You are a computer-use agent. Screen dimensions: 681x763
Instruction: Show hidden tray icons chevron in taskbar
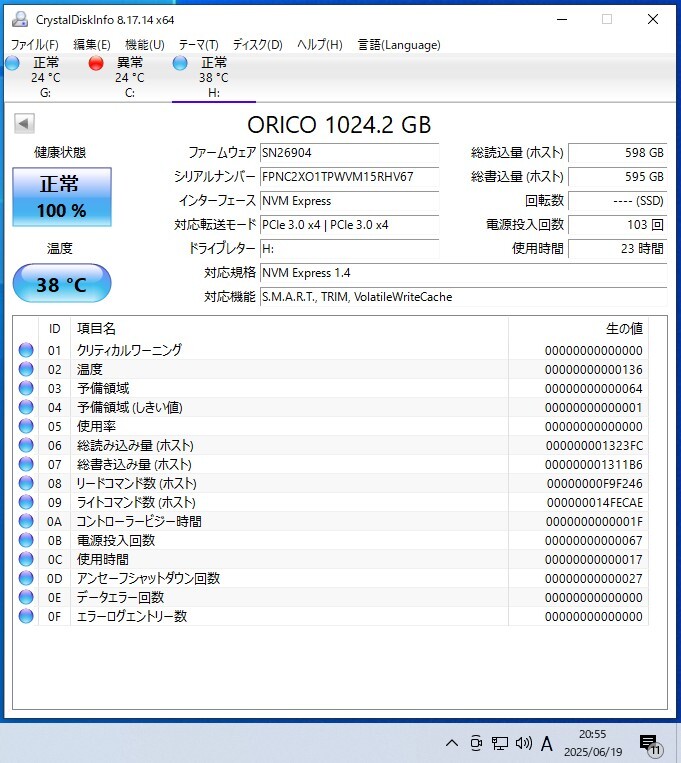(452, 743)
